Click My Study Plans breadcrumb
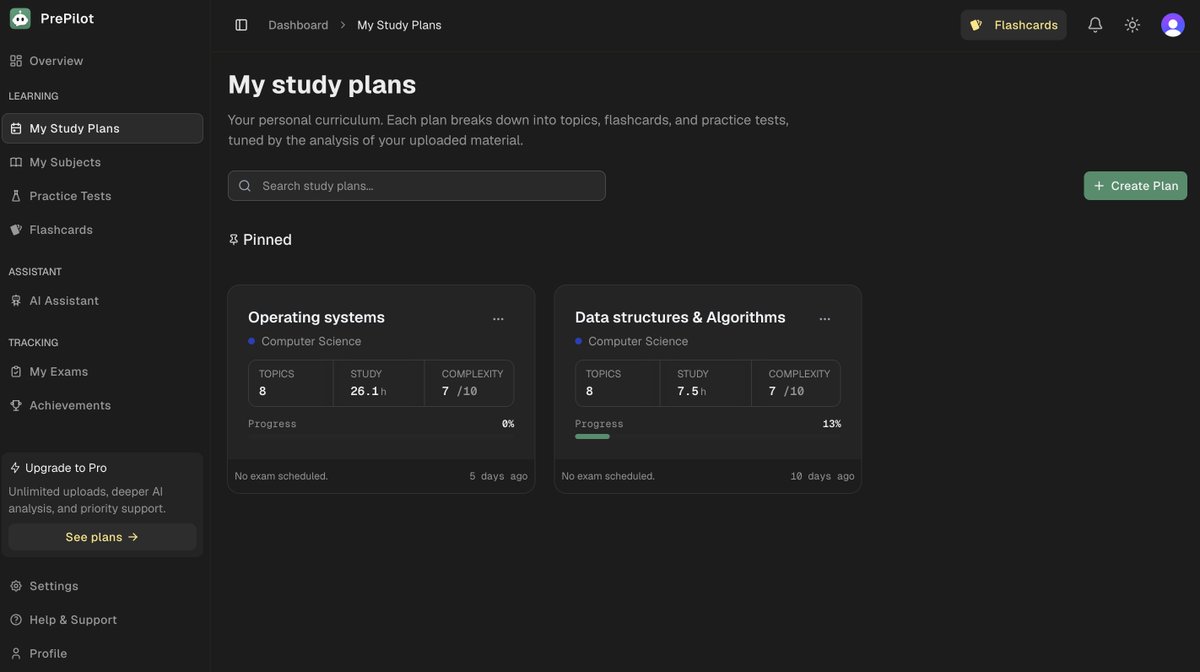Viewport: 1200px width, 672px height. (399, 25)
